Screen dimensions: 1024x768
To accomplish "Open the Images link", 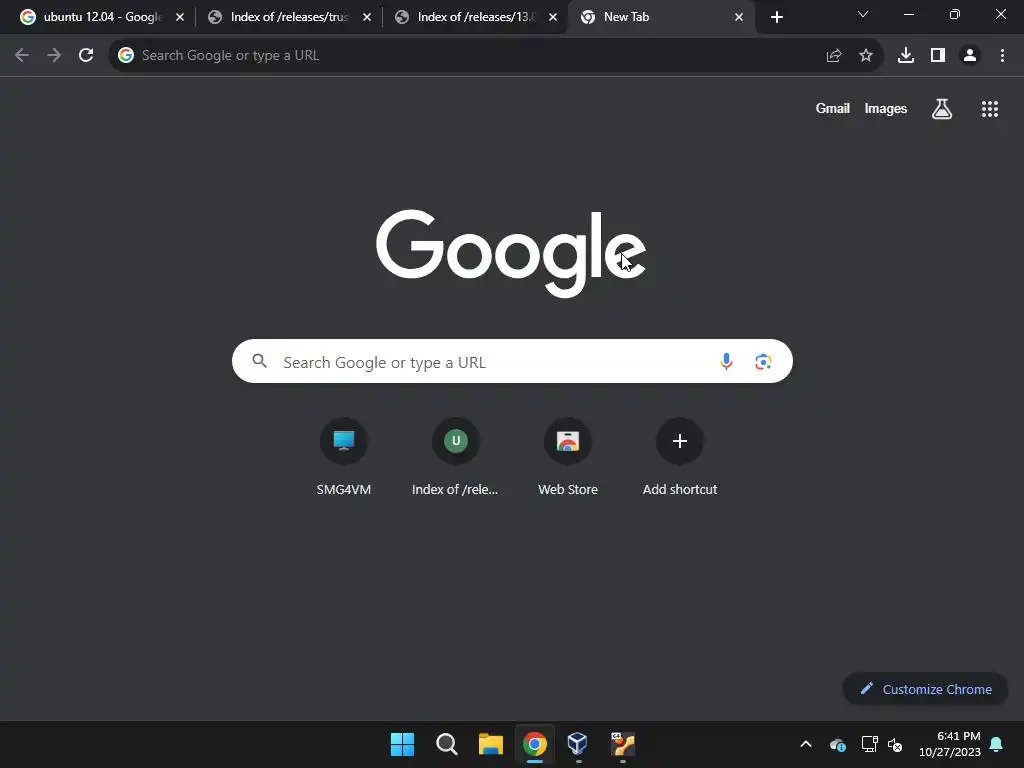I will coord(886,108).
